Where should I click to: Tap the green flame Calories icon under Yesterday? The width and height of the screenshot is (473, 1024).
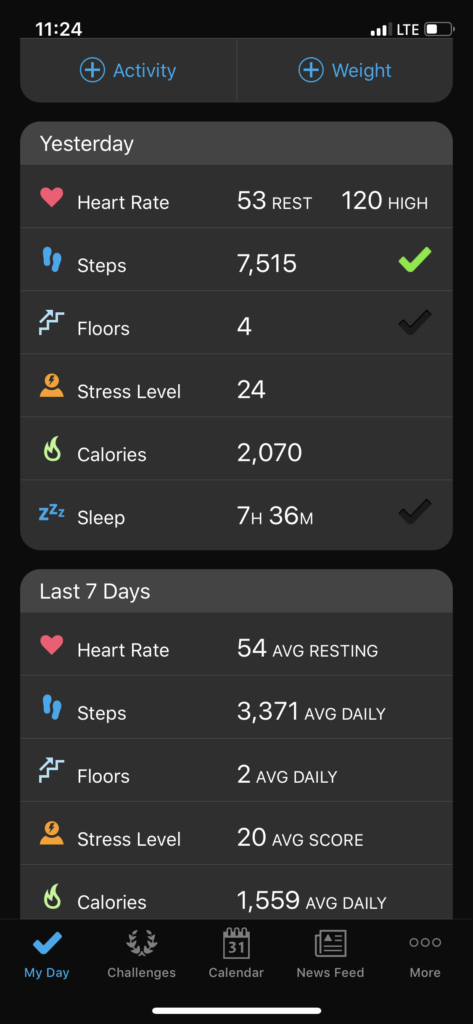52,449
